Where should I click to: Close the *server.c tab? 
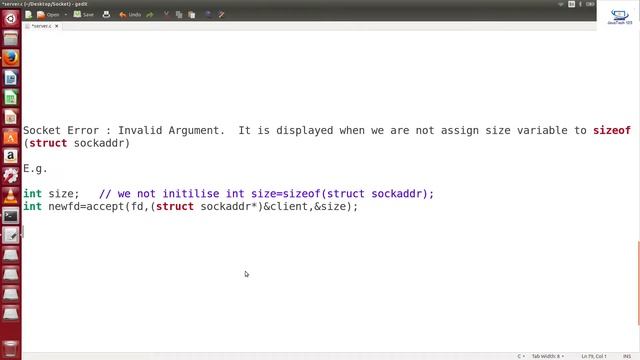click(57, 26)
